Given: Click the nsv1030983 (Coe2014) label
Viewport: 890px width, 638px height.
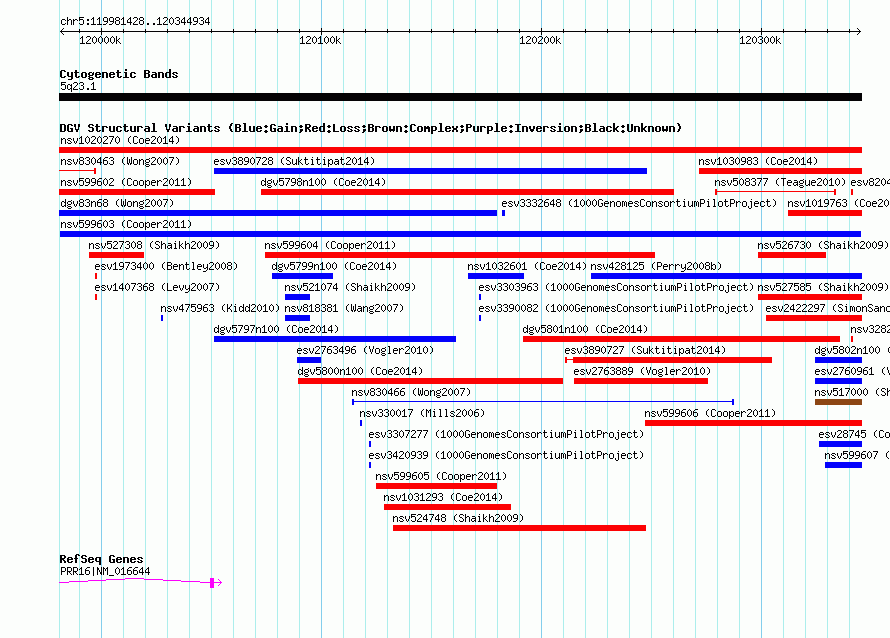Looking at the screenshot, I should tap(758, 161).
